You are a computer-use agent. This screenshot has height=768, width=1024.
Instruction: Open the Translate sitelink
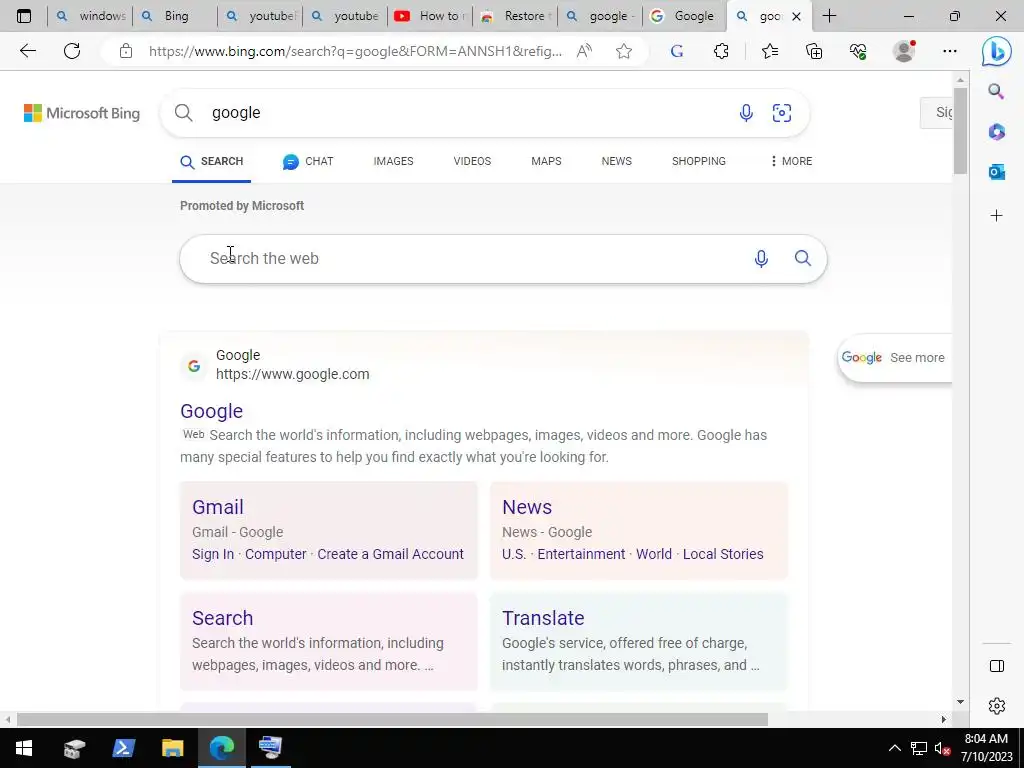click(x=543, y=618)
